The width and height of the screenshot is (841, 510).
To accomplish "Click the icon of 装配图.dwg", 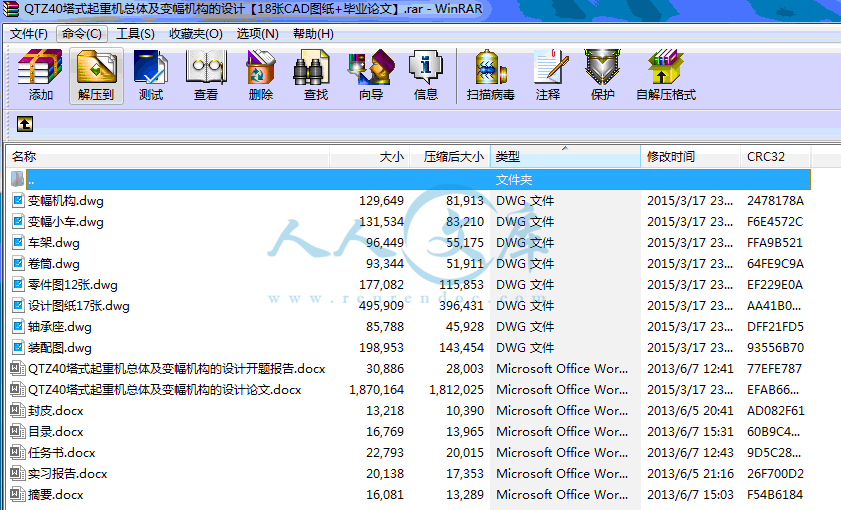I will point(18,348).
